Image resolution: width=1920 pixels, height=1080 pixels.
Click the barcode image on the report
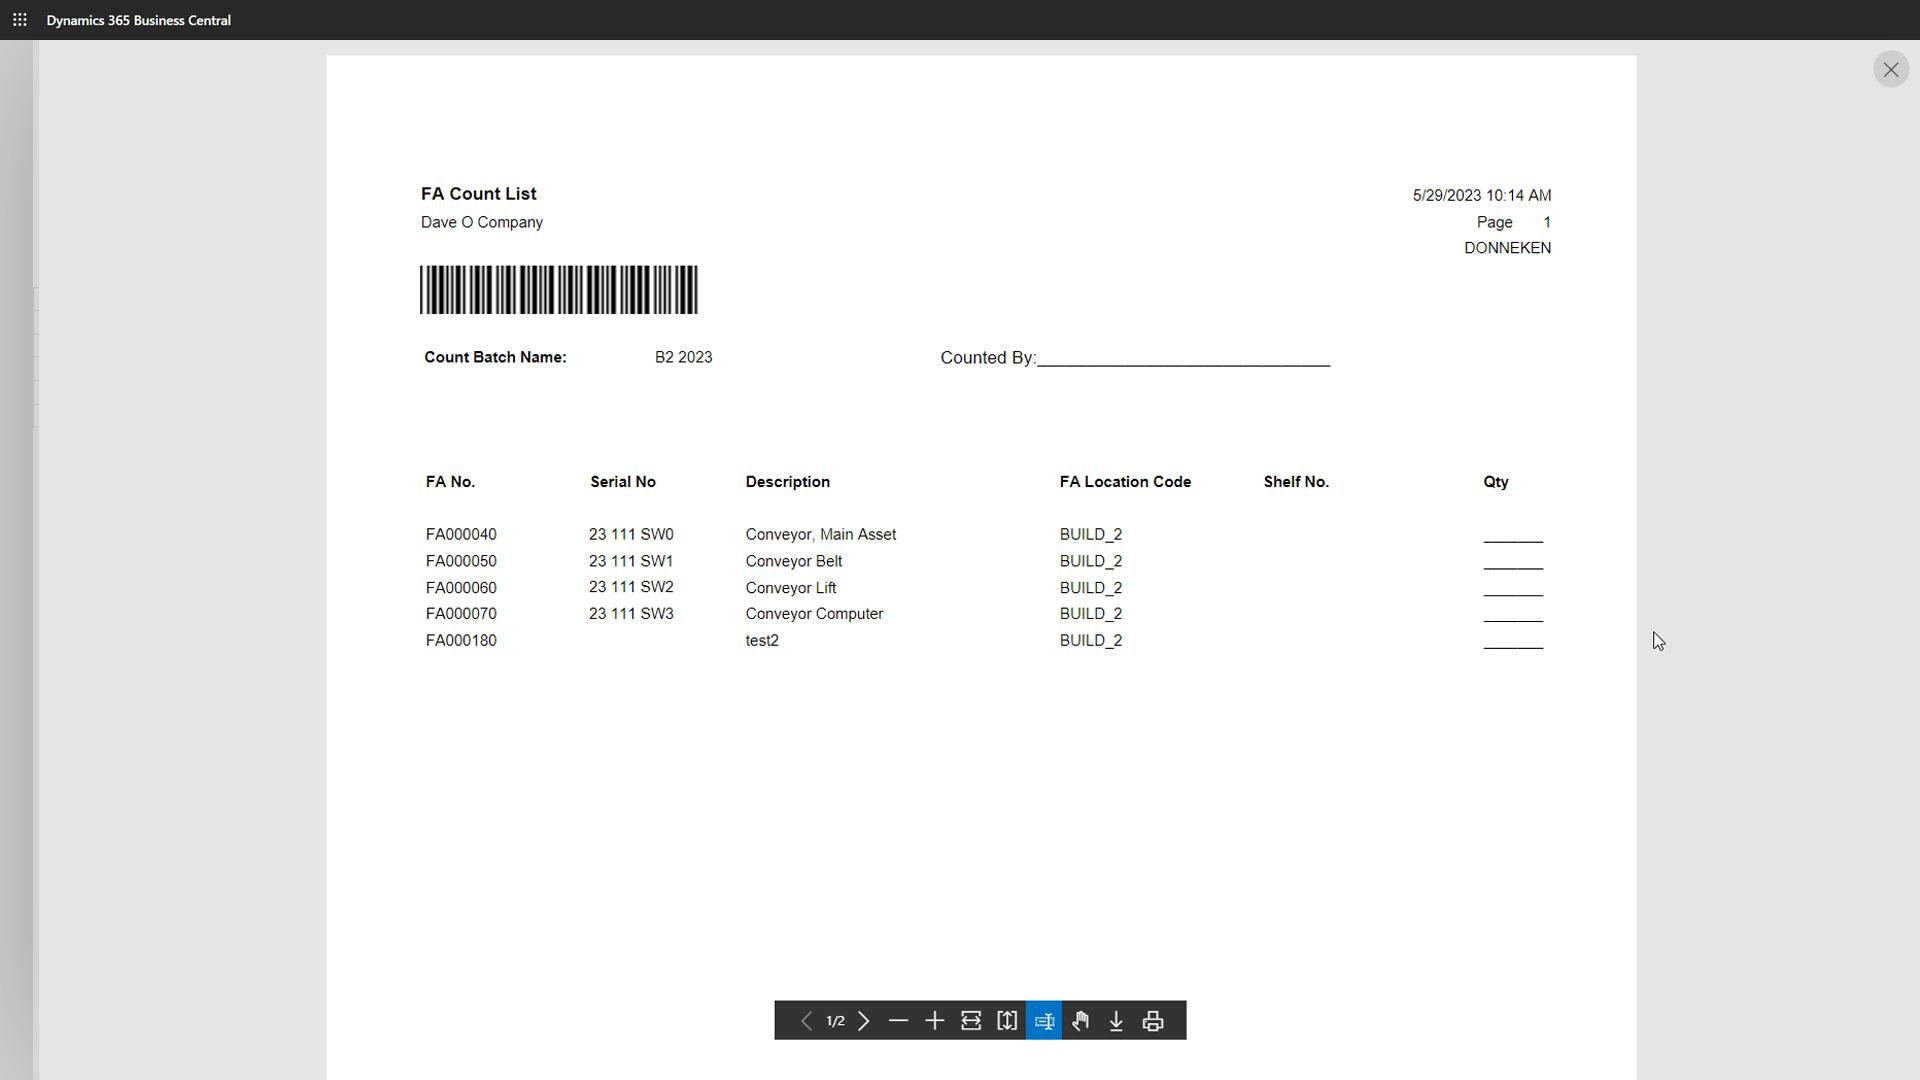(x=558, y=290)
